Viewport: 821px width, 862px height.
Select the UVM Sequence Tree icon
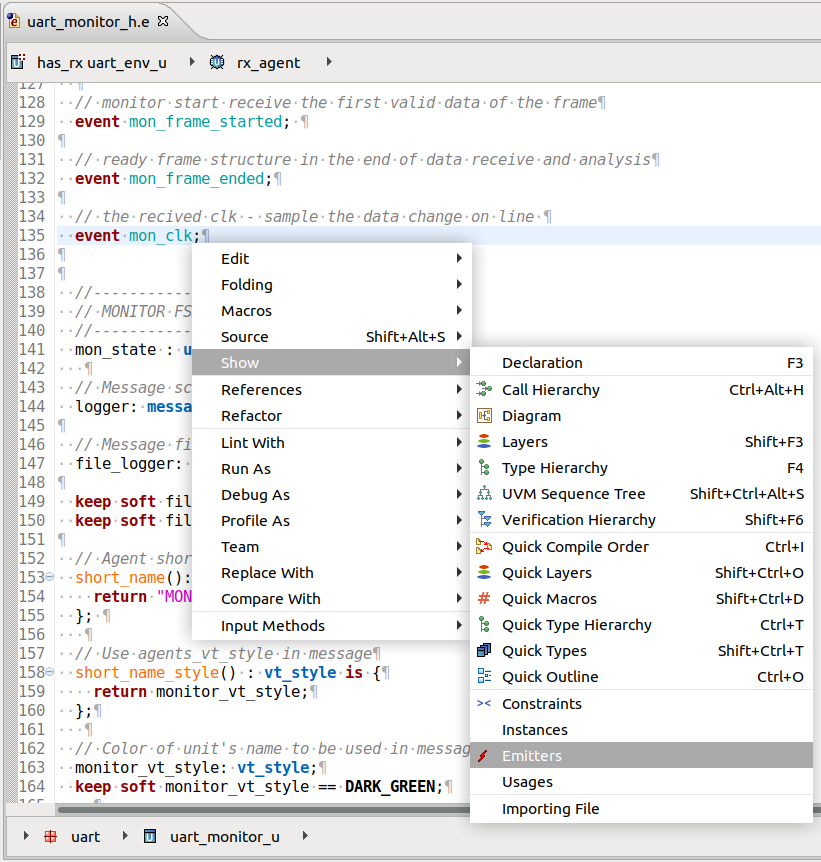pos(486,494)
